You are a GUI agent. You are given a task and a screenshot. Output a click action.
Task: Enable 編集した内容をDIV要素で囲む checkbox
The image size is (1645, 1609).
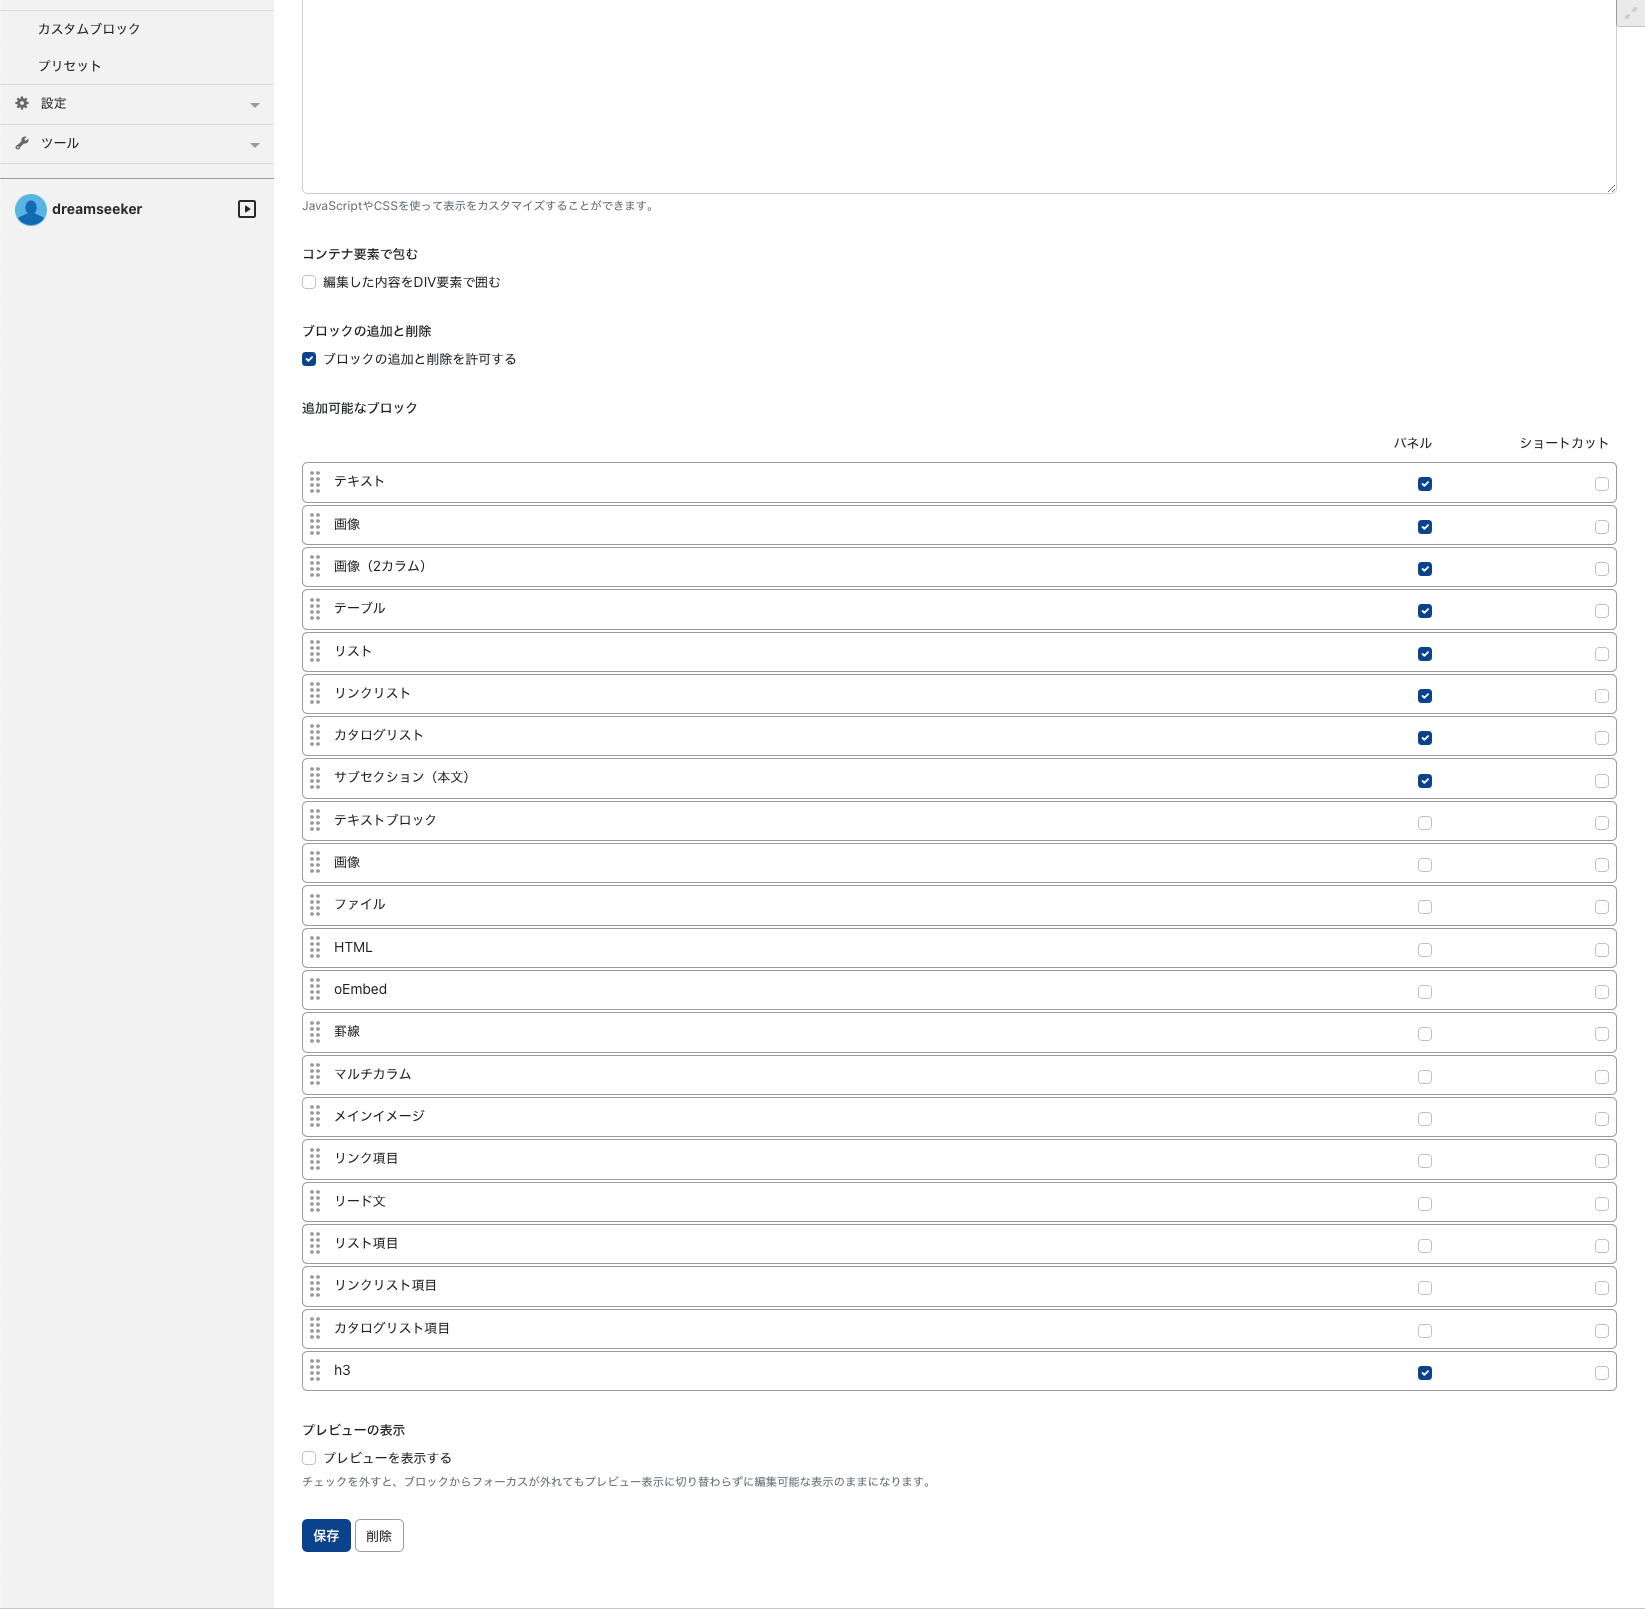click(309, 282)
